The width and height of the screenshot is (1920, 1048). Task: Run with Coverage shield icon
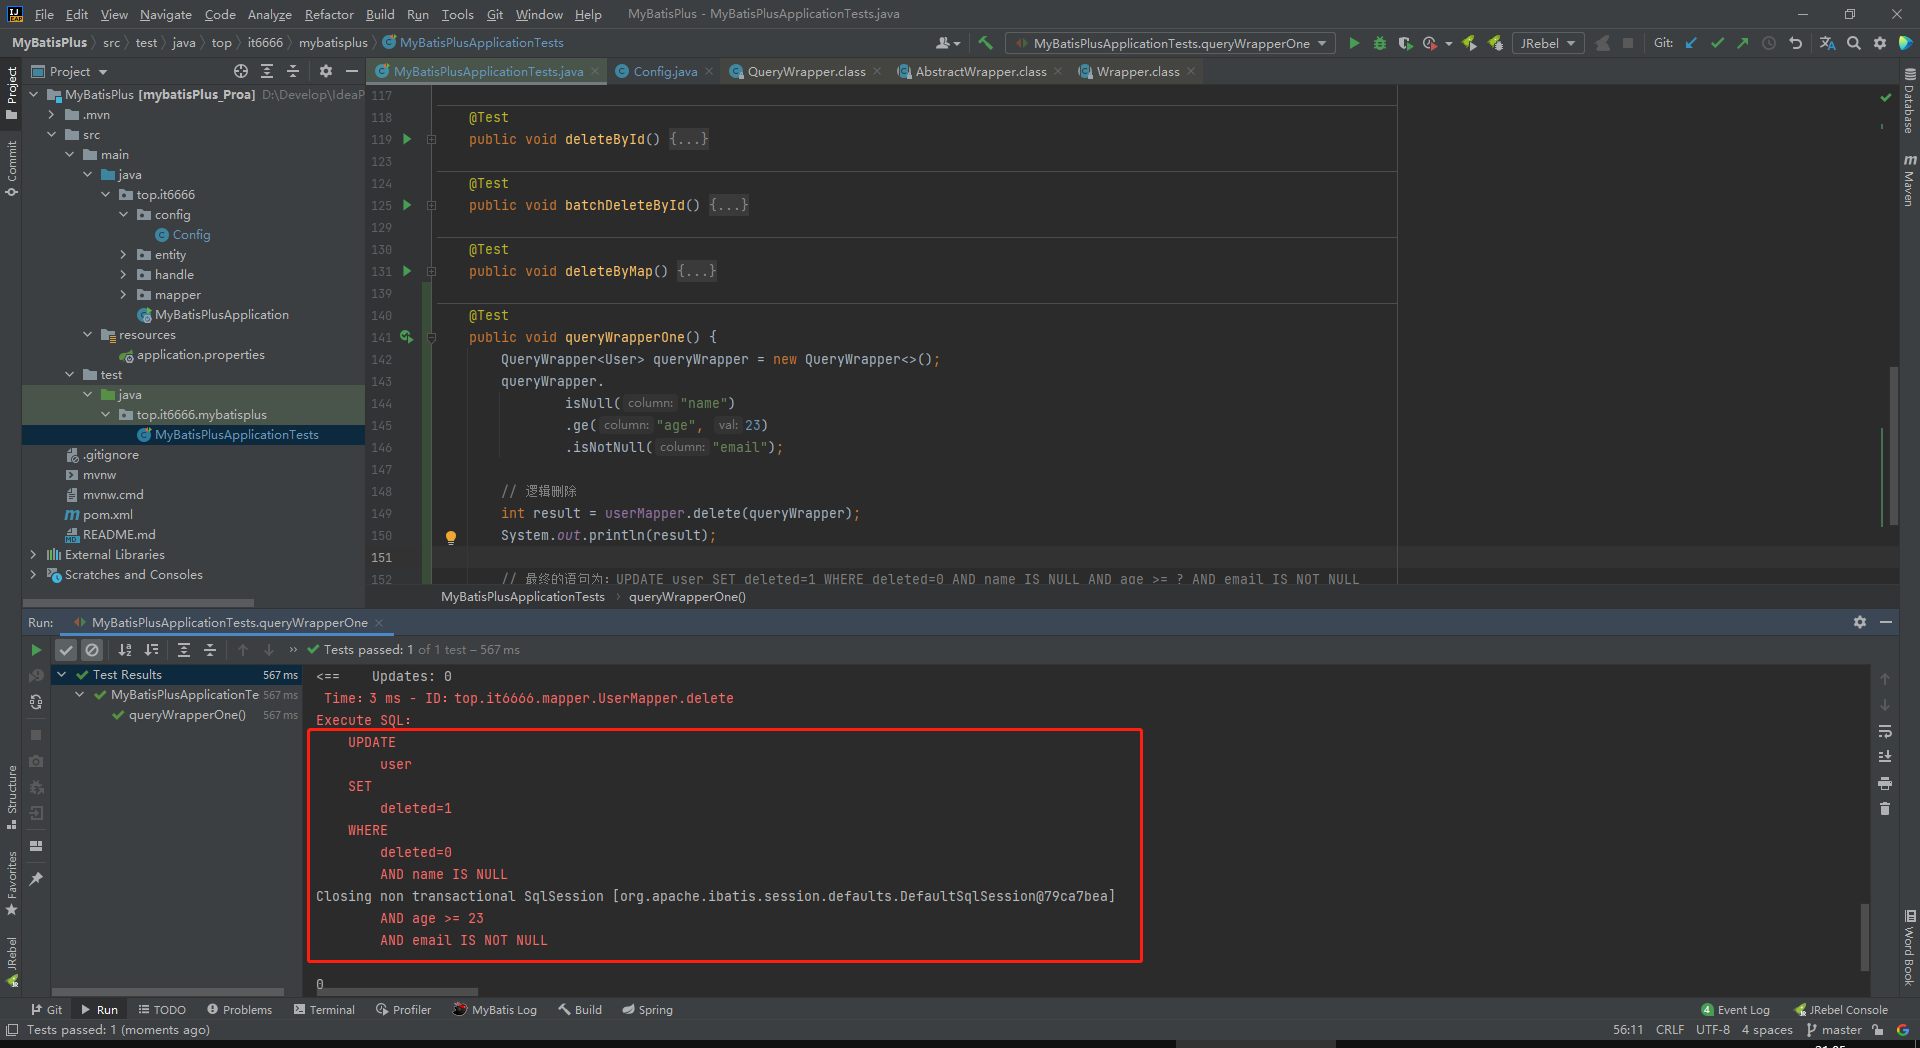(1405, 43)
